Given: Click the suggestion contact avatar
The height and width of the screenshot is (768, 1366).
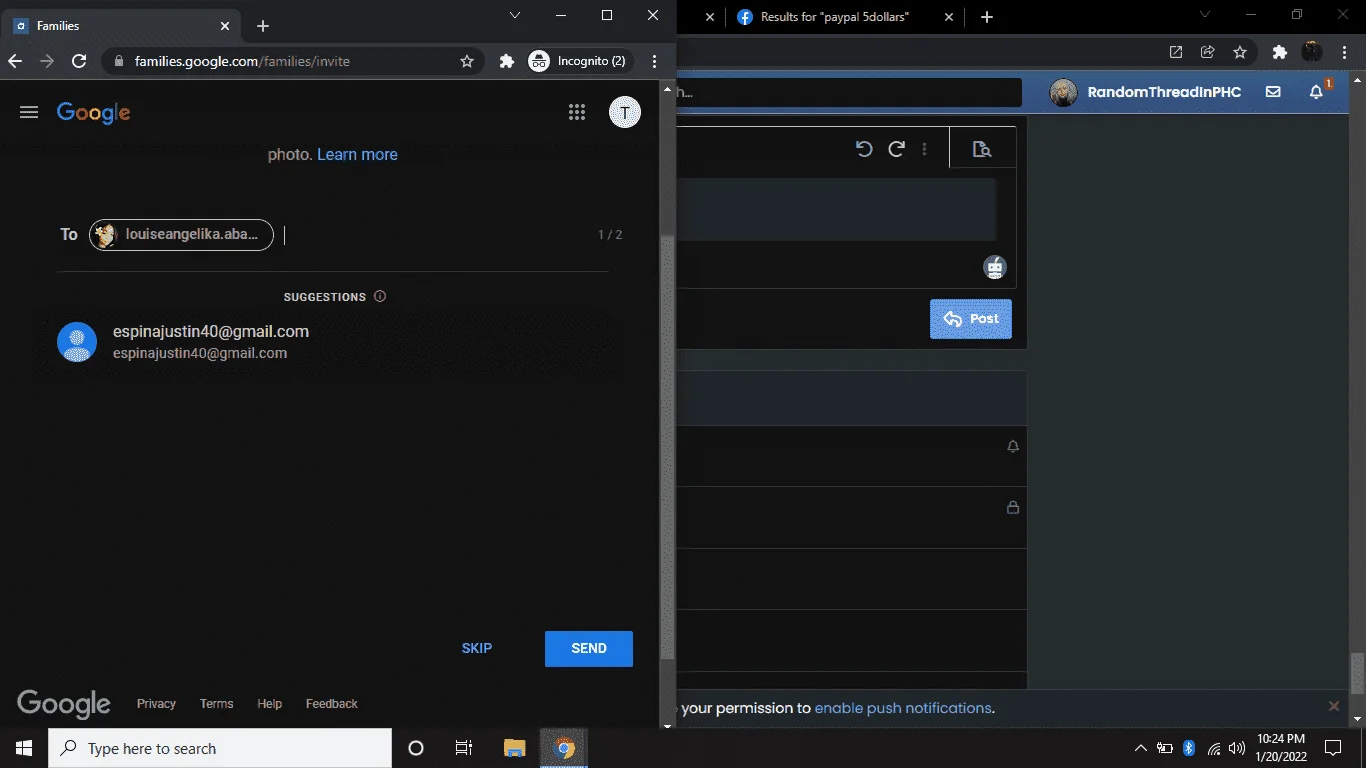Looking at the screenshot, I should tap(77, 342).
